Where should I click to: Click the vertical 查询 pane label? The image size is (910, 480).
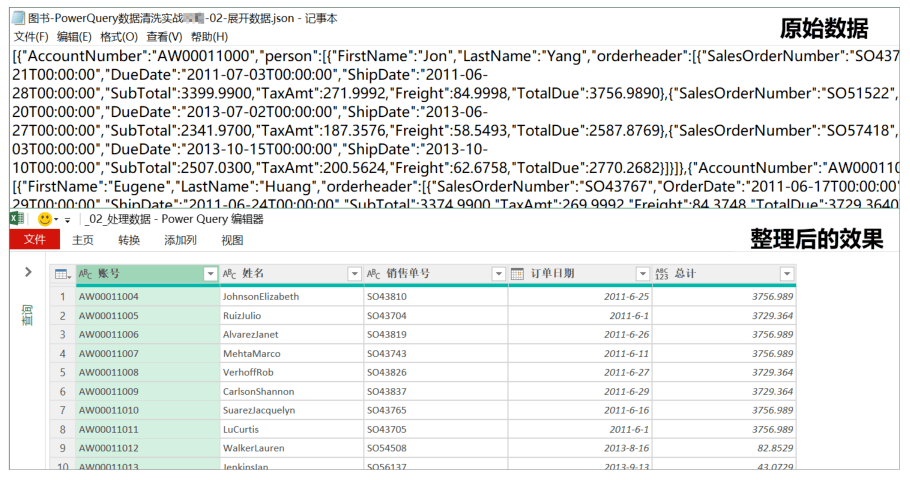pos(27,315)
